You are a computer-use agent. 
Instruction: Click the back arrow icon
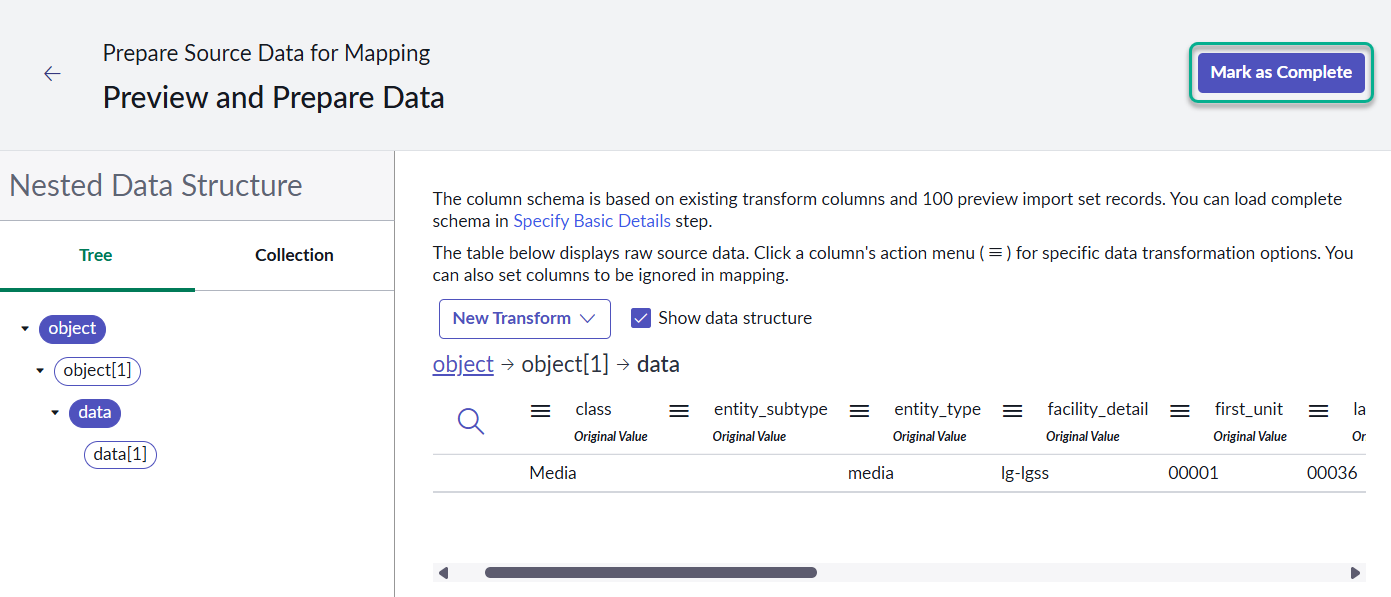click(52, 73)
